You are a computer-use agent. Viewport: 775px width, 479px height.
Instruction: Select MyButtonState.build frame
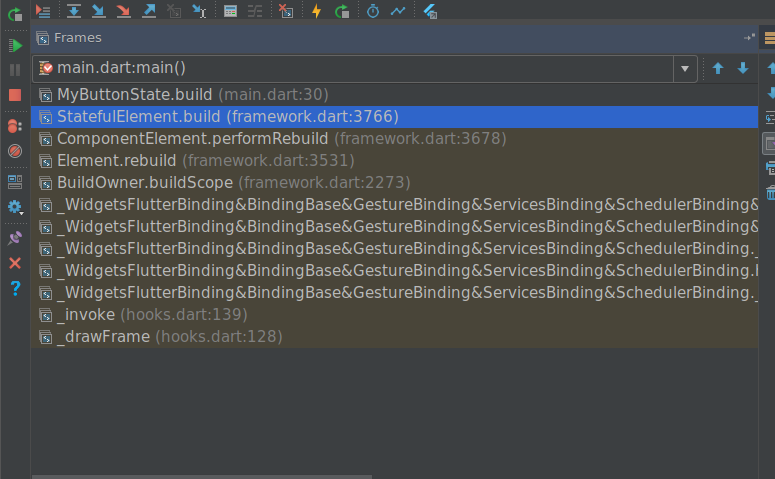click(394, 94)
